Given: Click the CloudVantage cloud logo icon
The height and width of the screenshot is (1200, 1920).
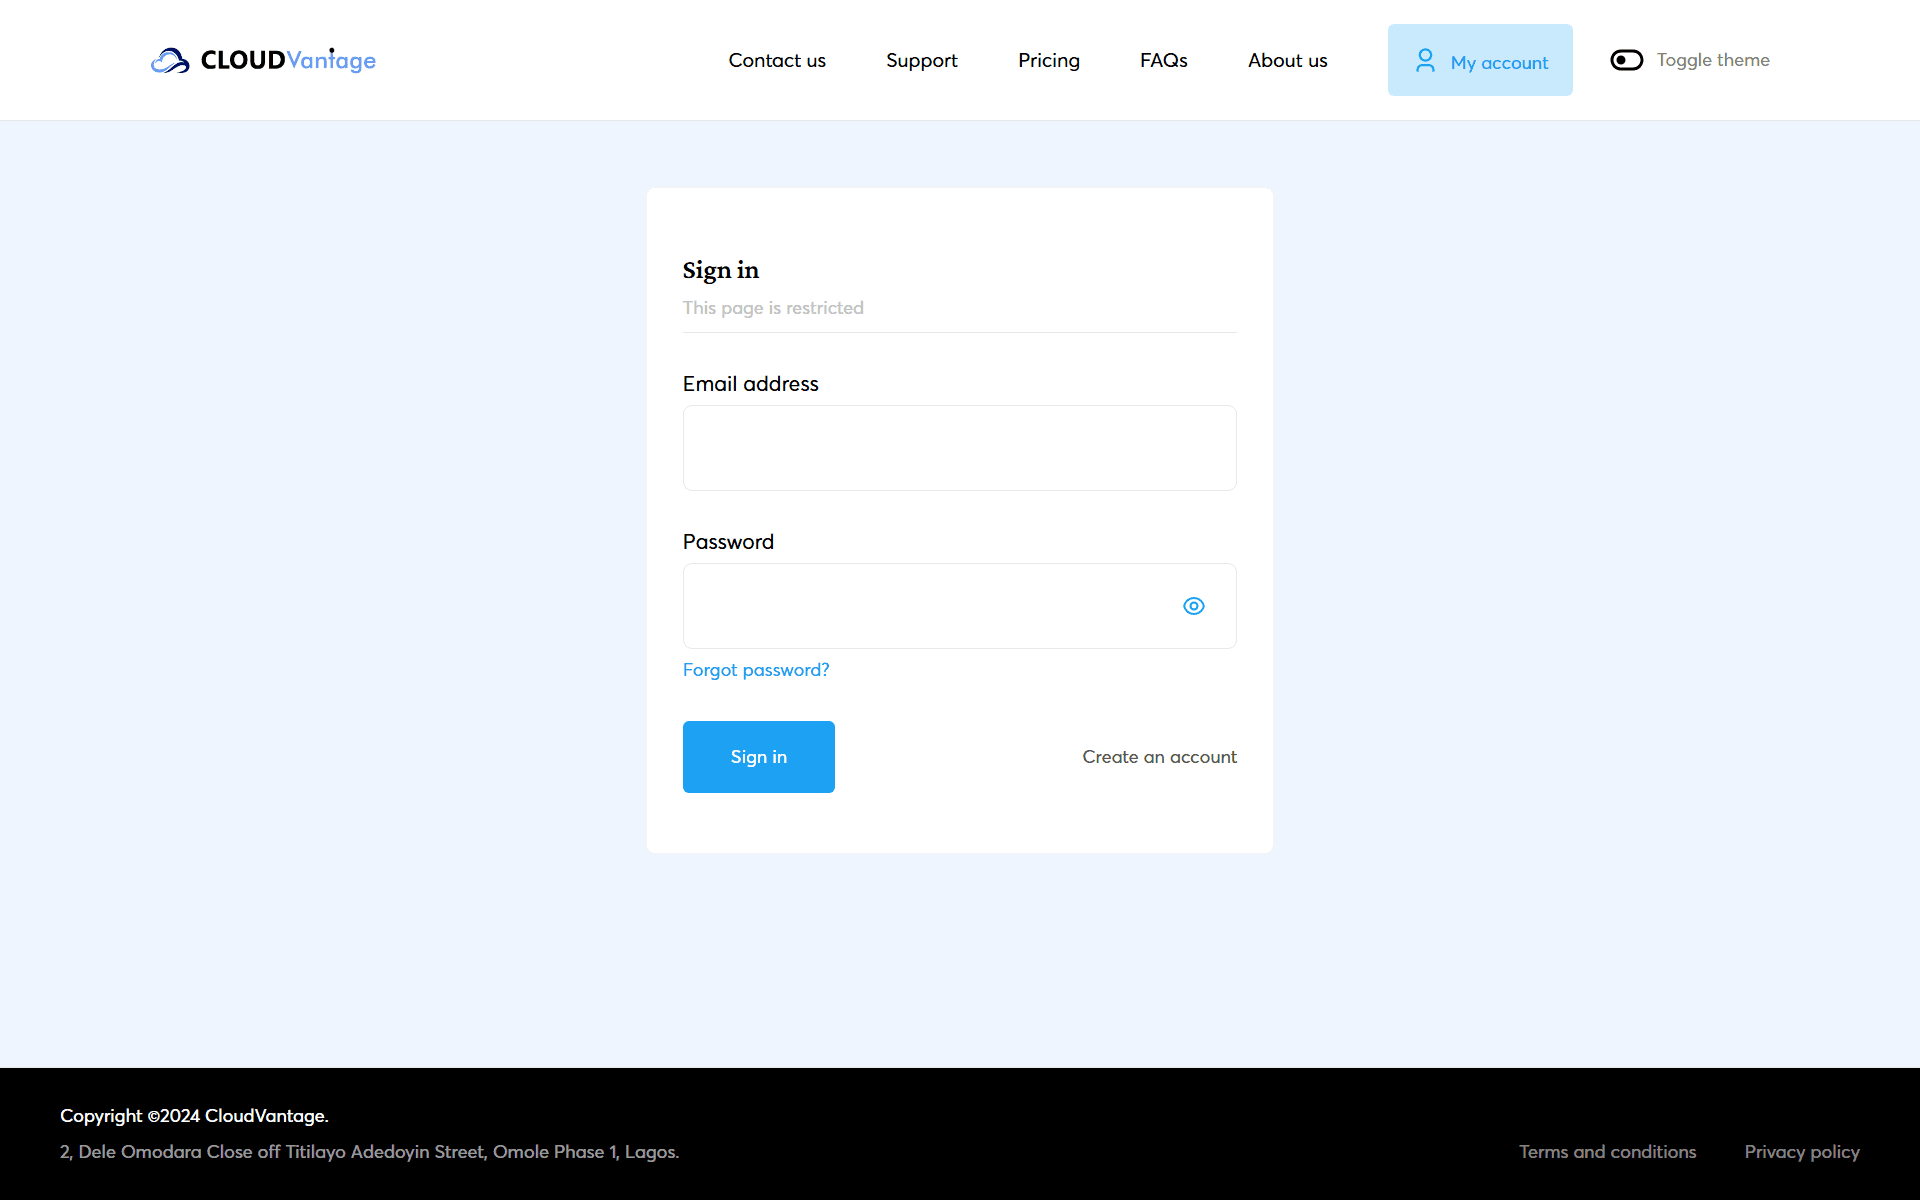Looking at the screenshot, I should [x=170, y=61].
